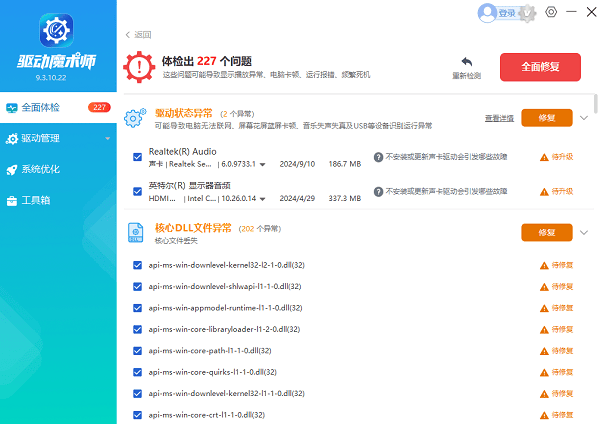600x424 pixels.
Task: Select the 全面体检 sidebar item
Action: click(x=58, y=108)
